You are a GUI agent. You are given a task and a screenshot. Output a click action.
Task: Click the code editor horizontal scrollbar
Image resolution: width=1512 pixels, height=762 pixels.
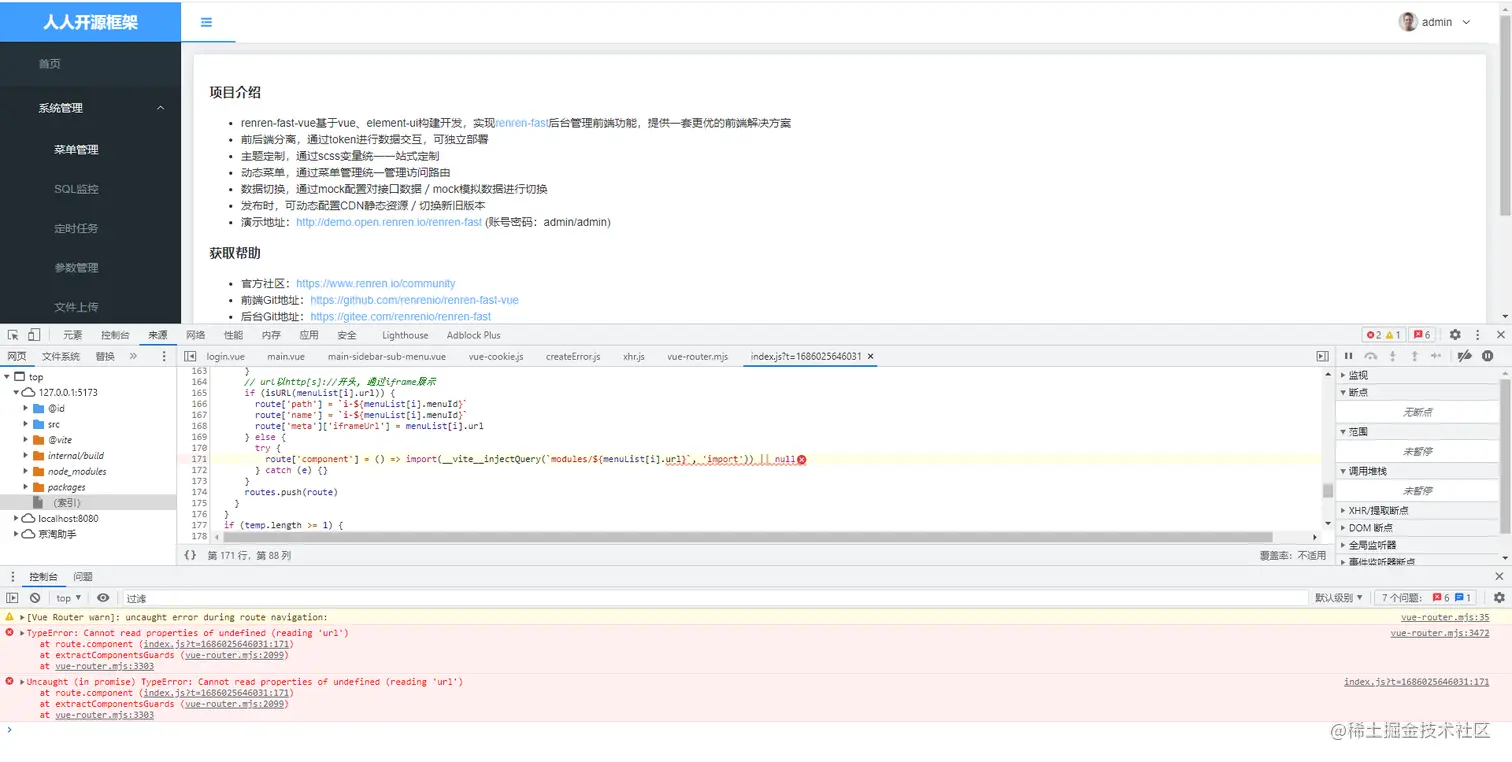(x=746, y=537)
